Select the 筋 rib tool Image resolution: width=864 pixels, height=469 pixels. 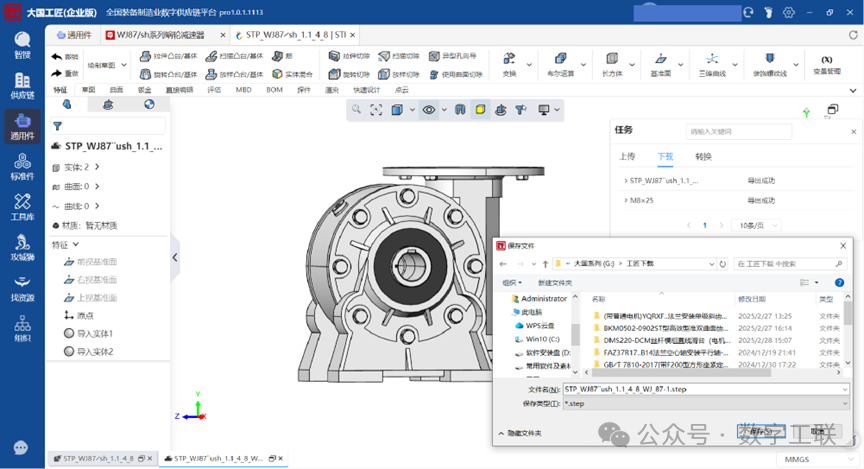pos(283,56)
